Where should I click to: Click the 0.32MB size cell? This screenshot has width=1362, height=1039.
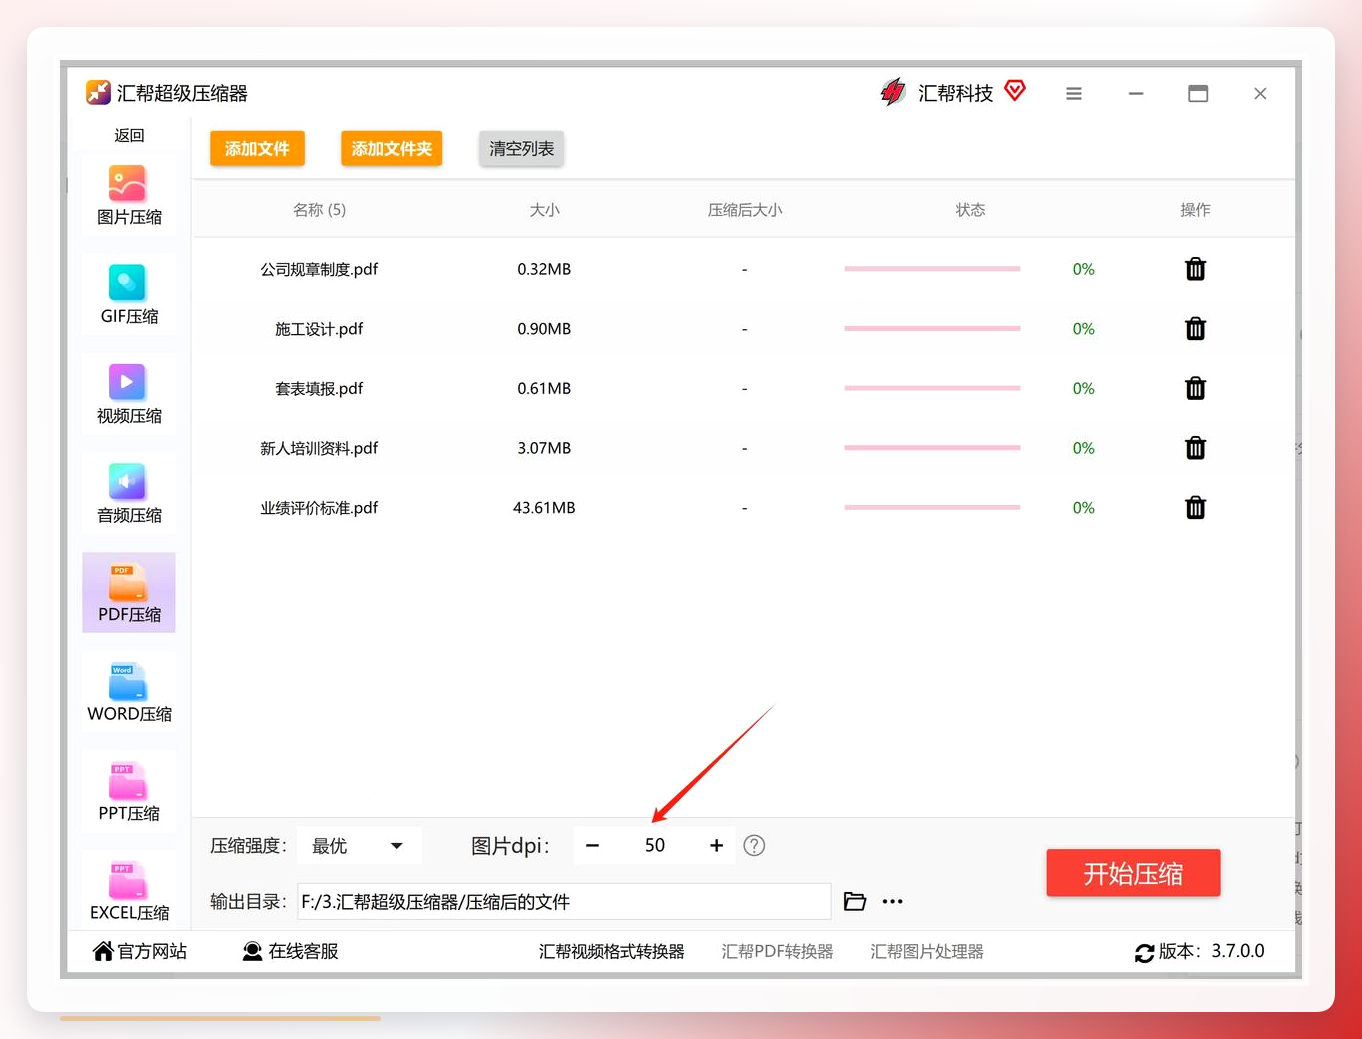544,269
